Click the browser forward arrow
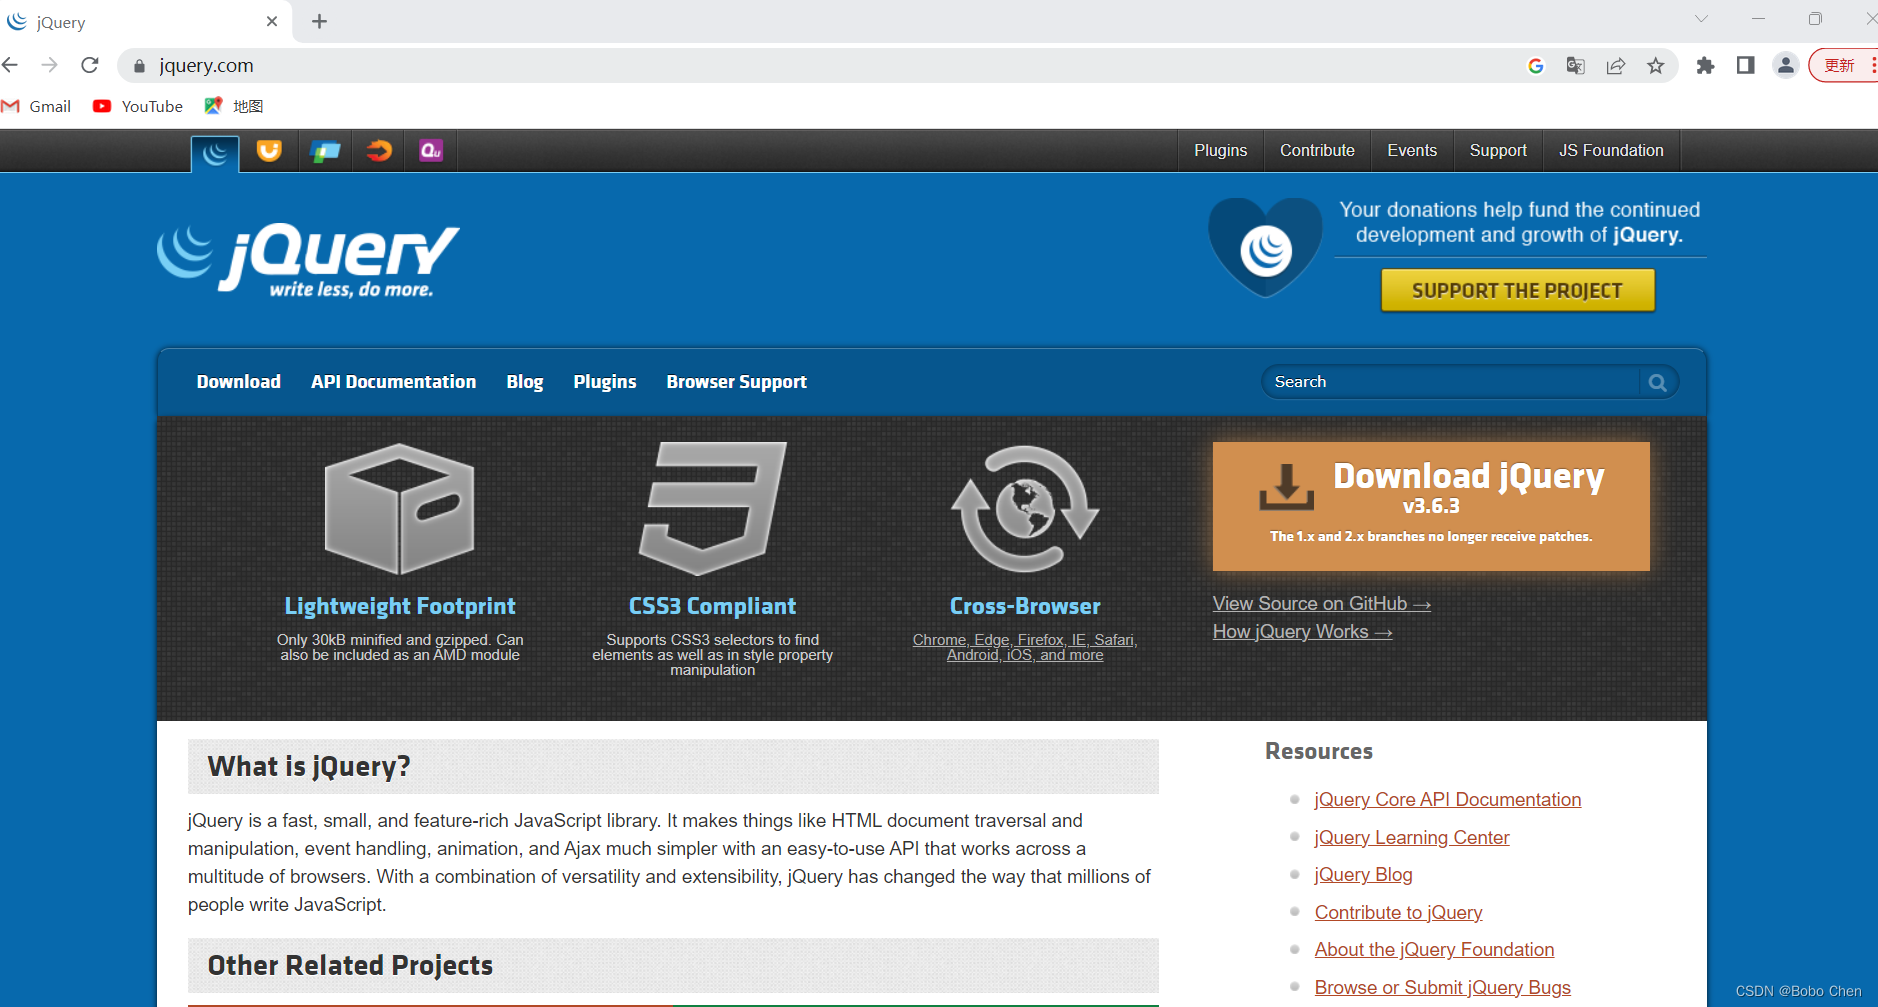This screenshot has width=1878, height=1007. 49,65
